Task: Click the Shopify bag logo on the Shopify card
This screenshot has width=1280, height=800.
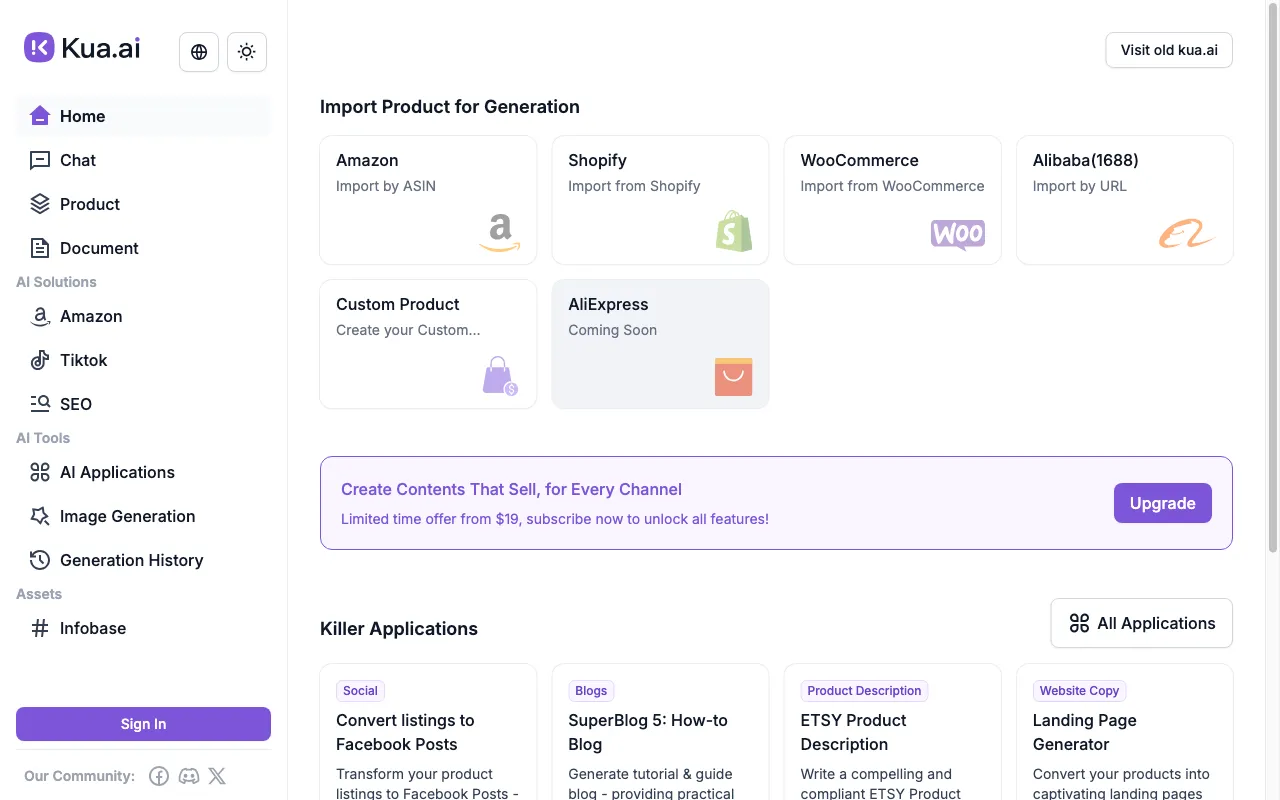Action: tap(733, 231)
